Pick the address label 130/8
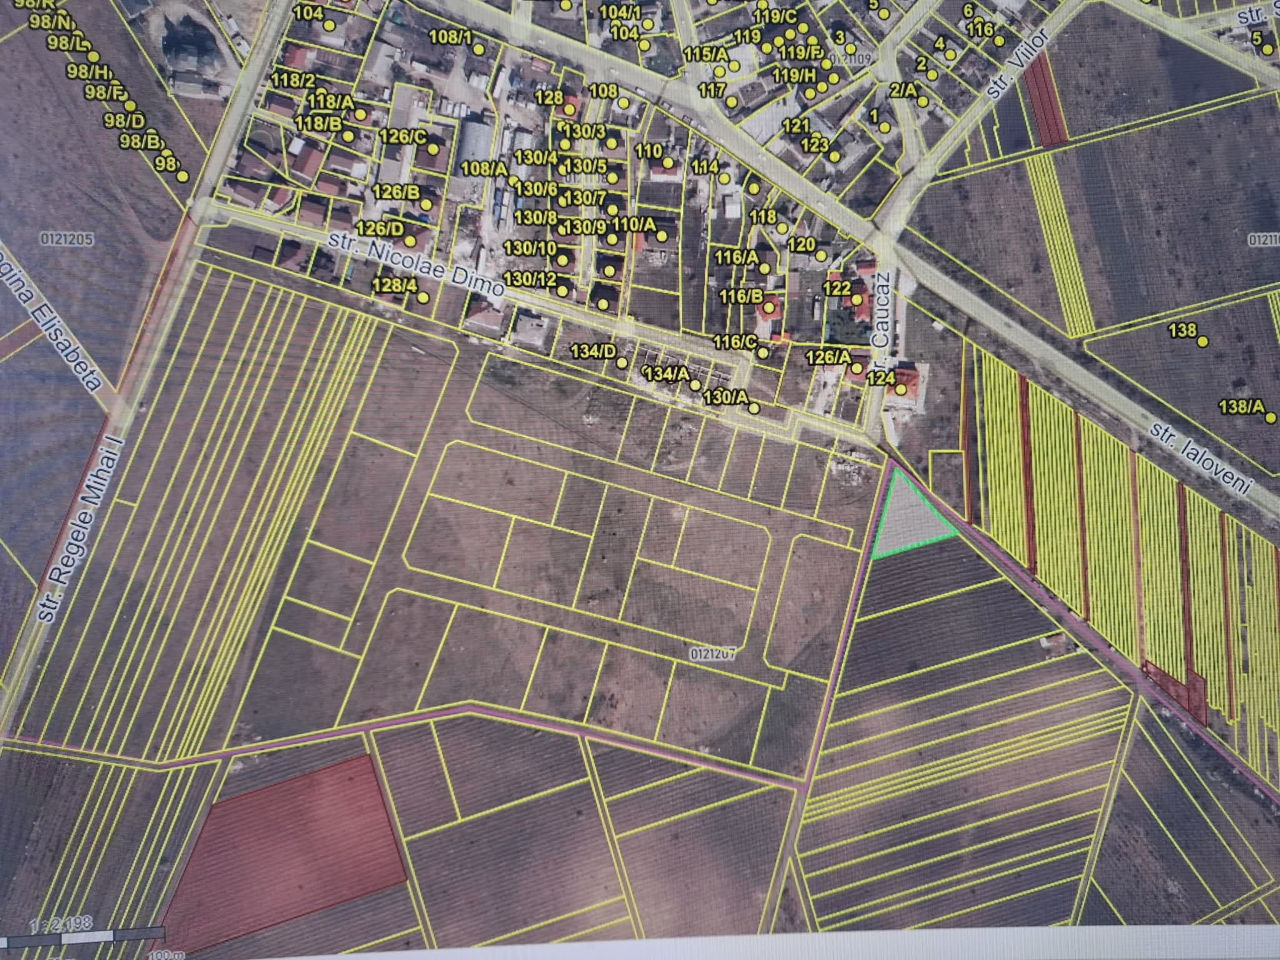1280x960 pixels. (x=537, y=217)
